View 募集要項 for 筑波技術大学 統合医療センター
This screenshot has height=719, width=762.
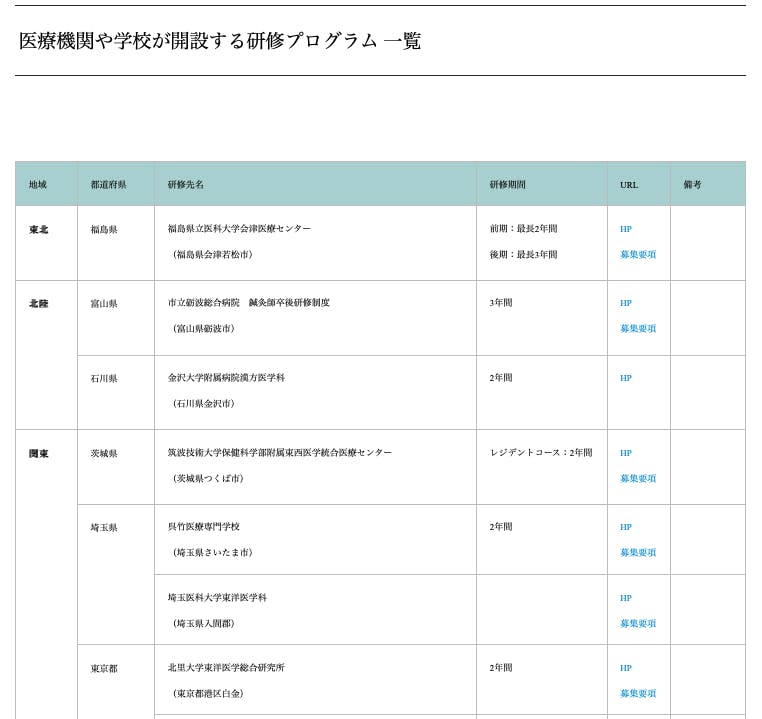coord(638,479)
